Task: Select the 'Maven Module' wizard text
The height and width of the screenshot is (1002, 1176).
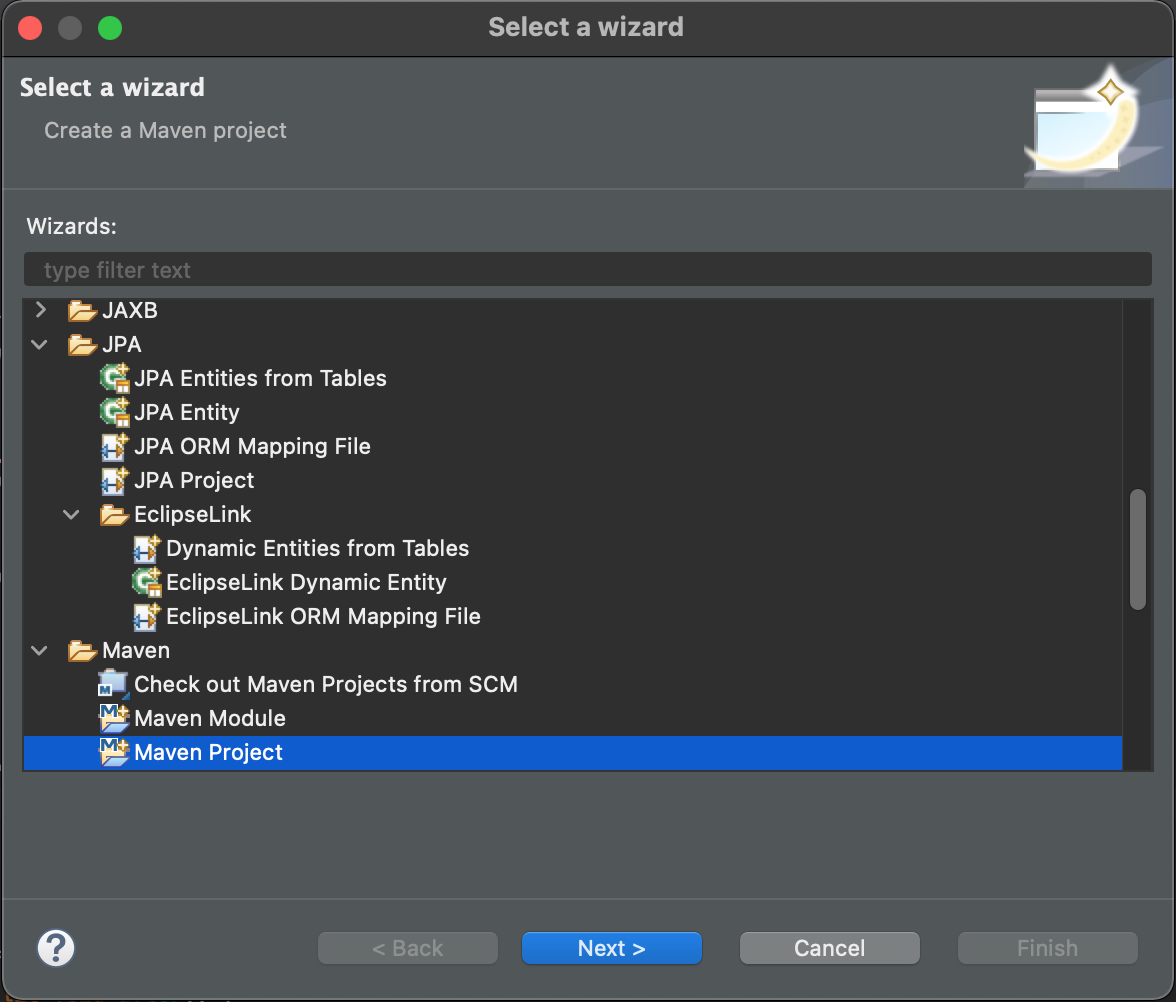Action: pyautogui.click(x=210, y=718)
